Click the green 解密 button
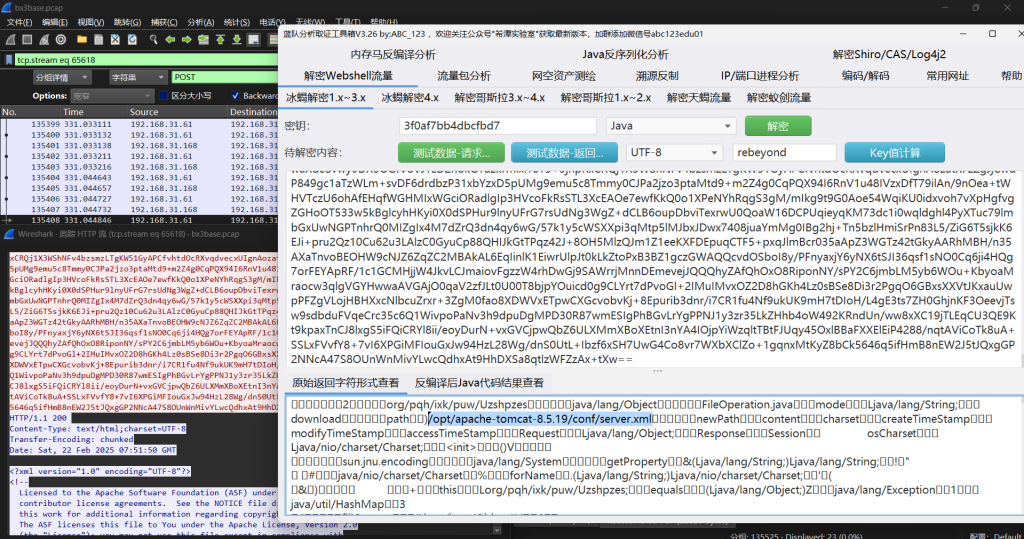The image size is (1024, 539). [x=777, y=126]
